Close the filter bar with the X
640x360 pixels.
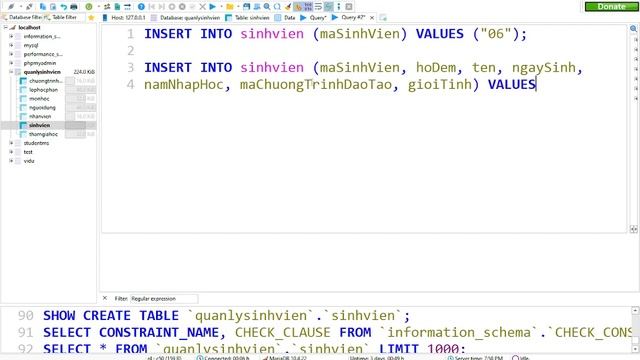105,298
